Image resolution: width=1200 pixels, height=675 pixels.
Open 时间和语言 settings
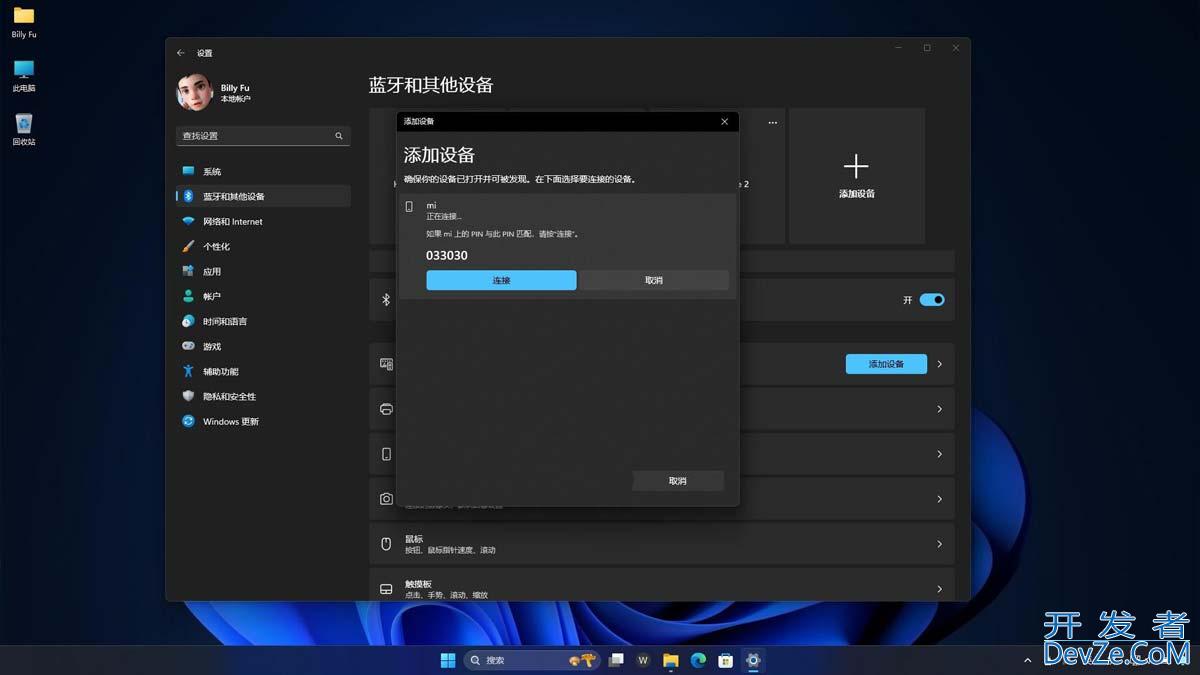click(x=263, y=321)
